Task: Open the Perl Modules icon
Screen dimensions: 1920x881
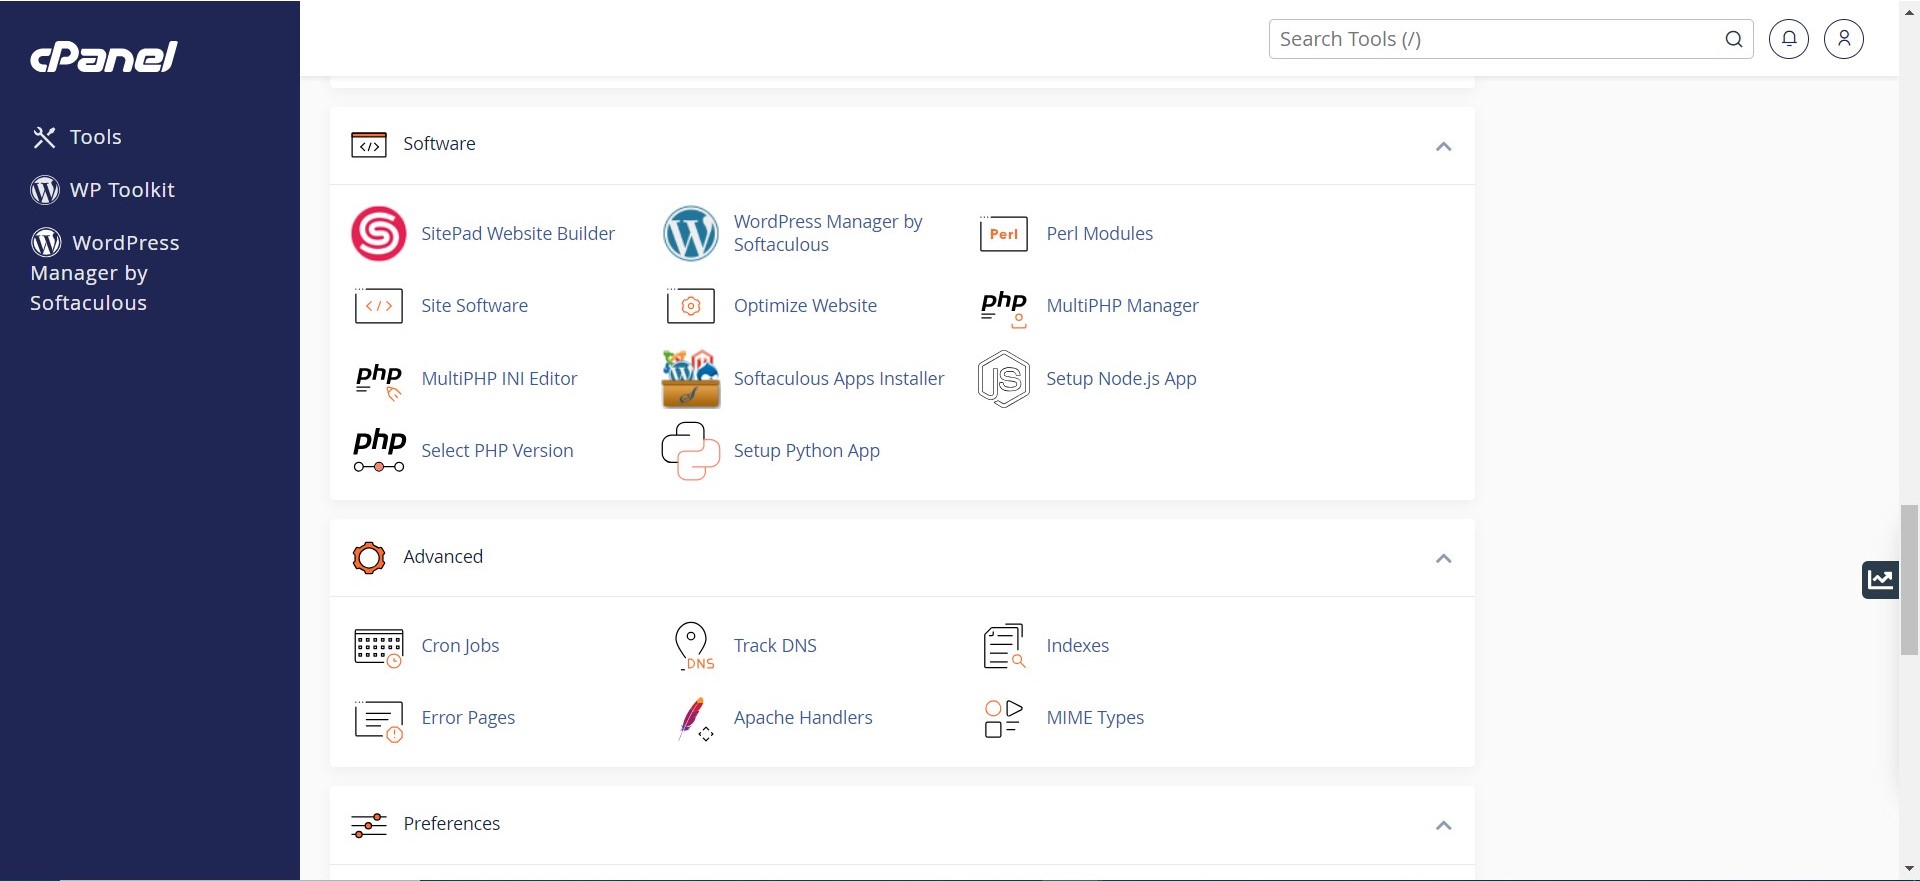Action: pyautogui.click(x=1003, y=234)
